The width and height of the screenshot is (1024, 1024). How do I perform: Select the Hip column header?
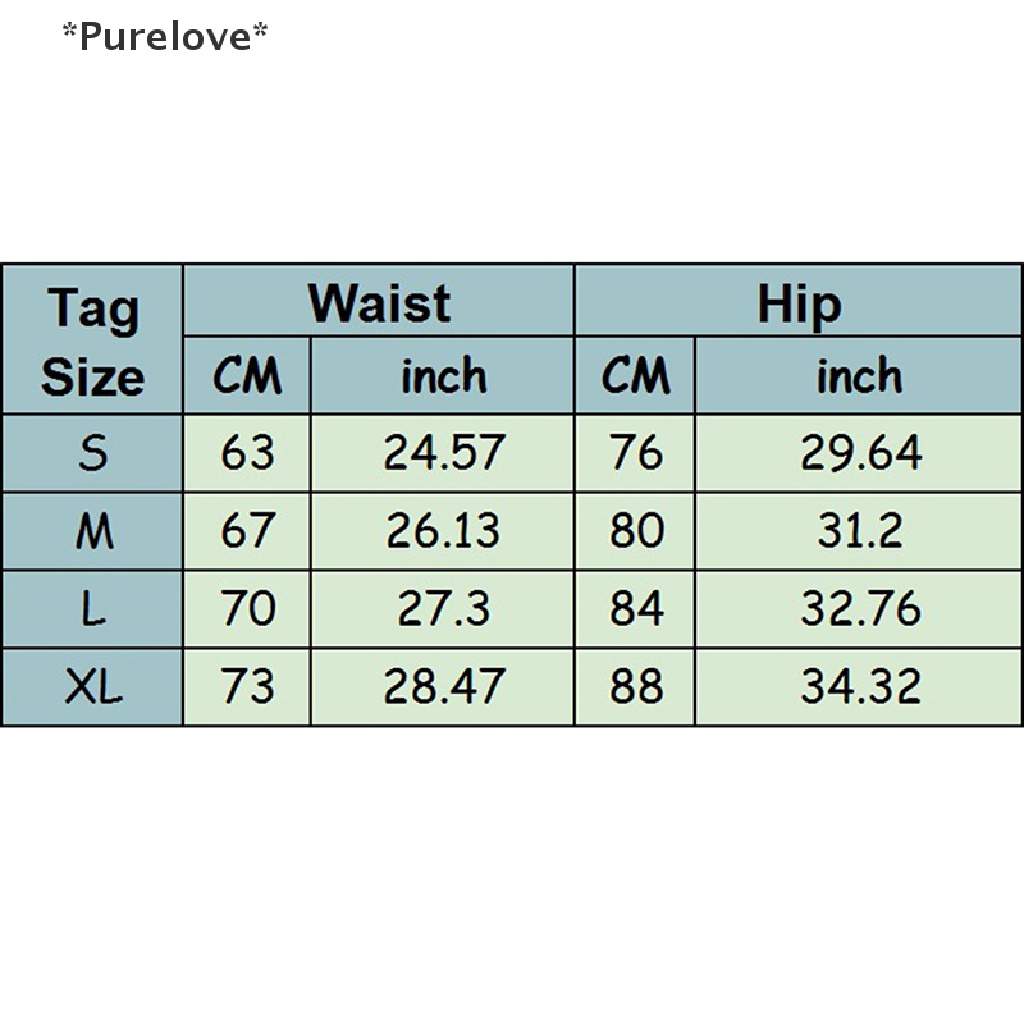(x=798, y=302)
